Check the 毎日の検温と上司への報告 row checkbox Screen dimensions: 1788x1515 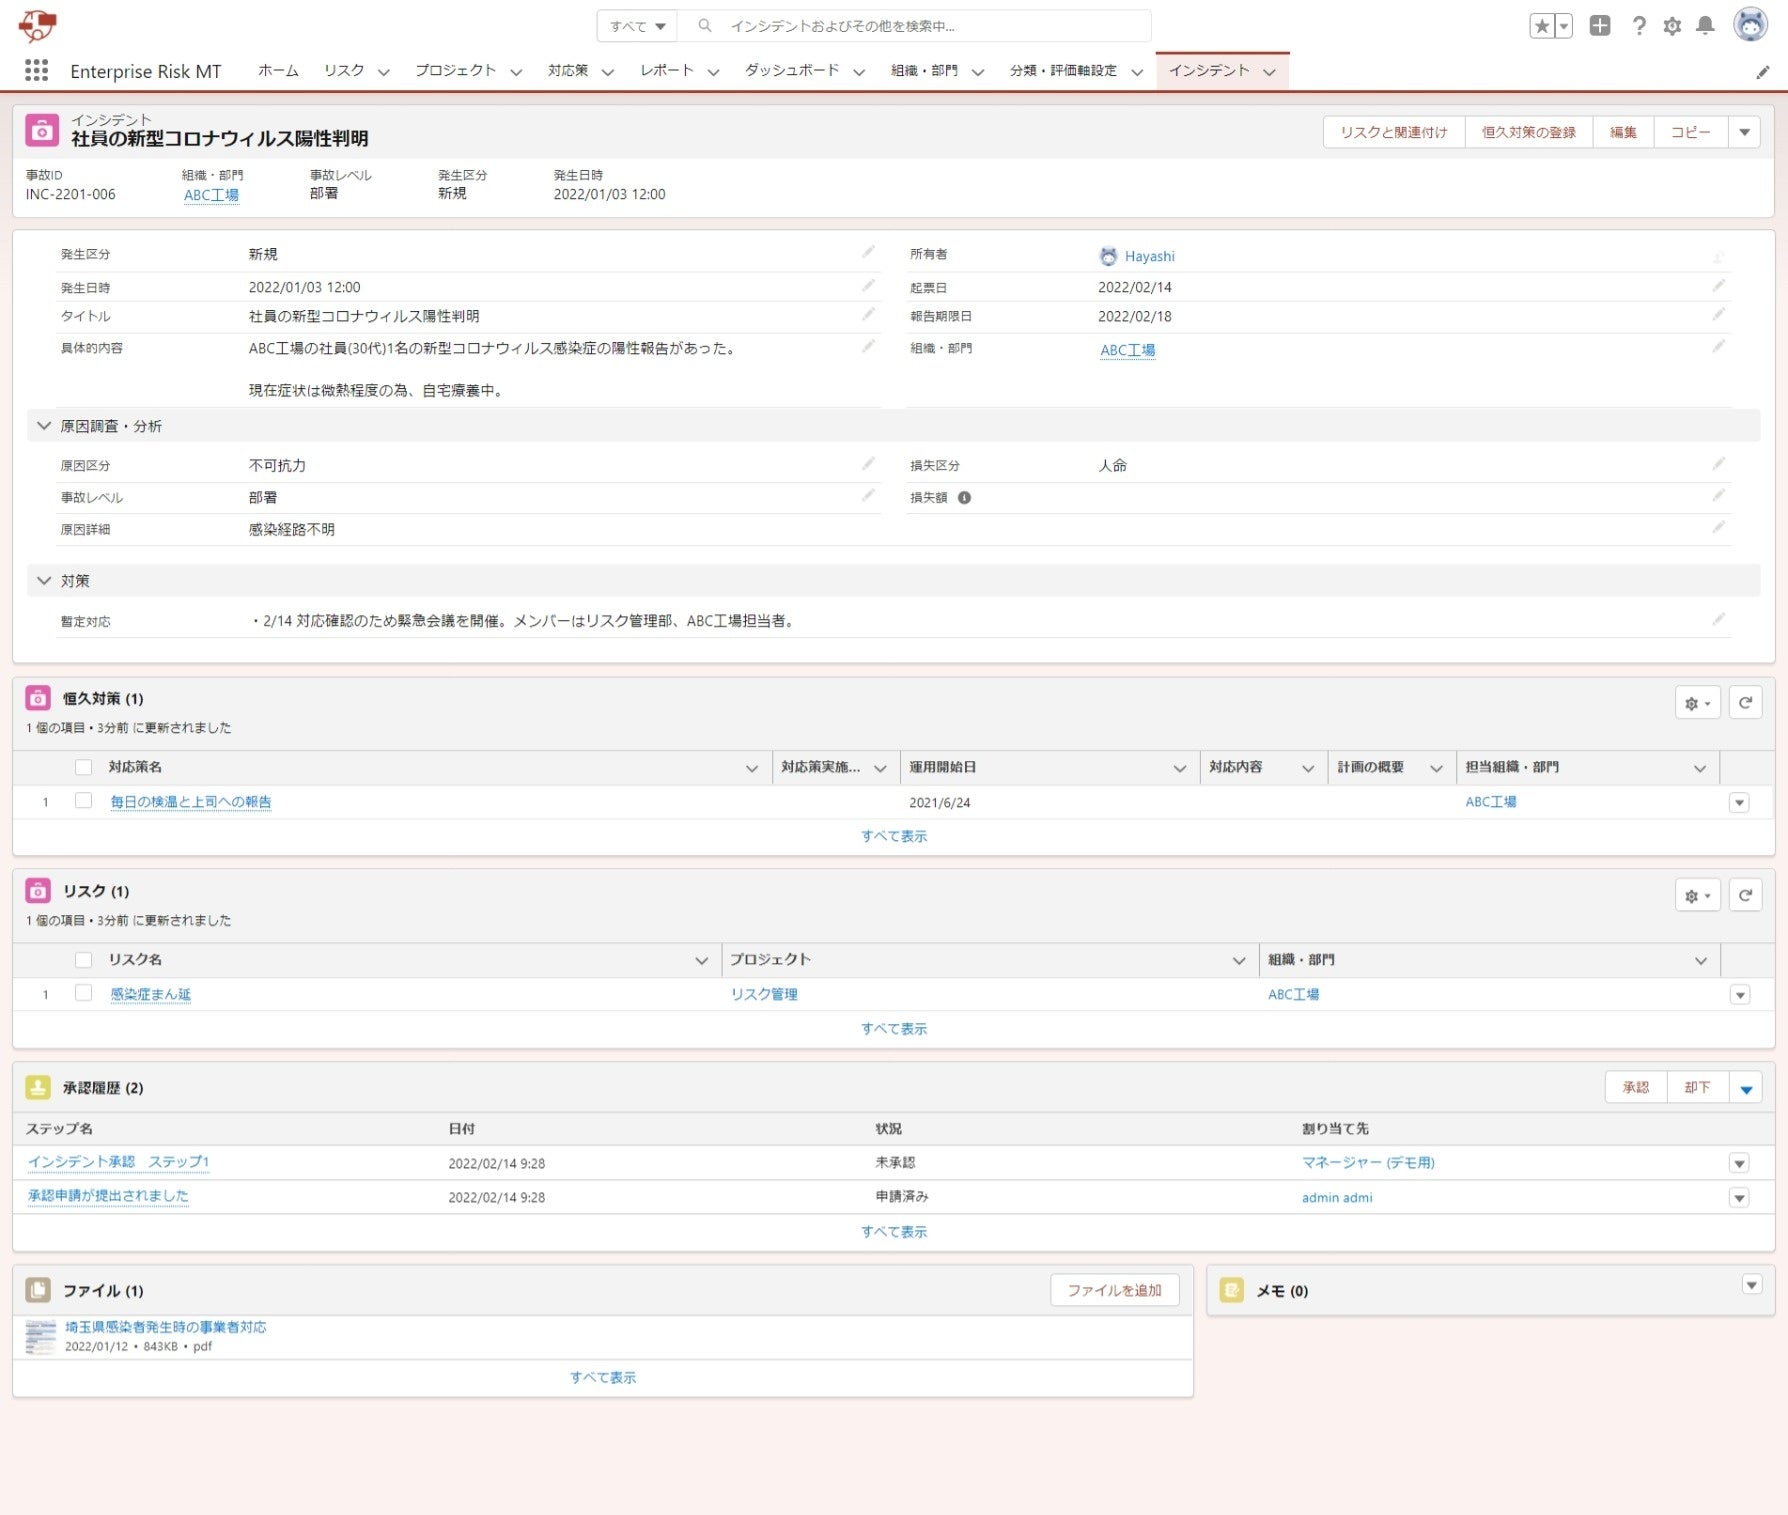84,801
